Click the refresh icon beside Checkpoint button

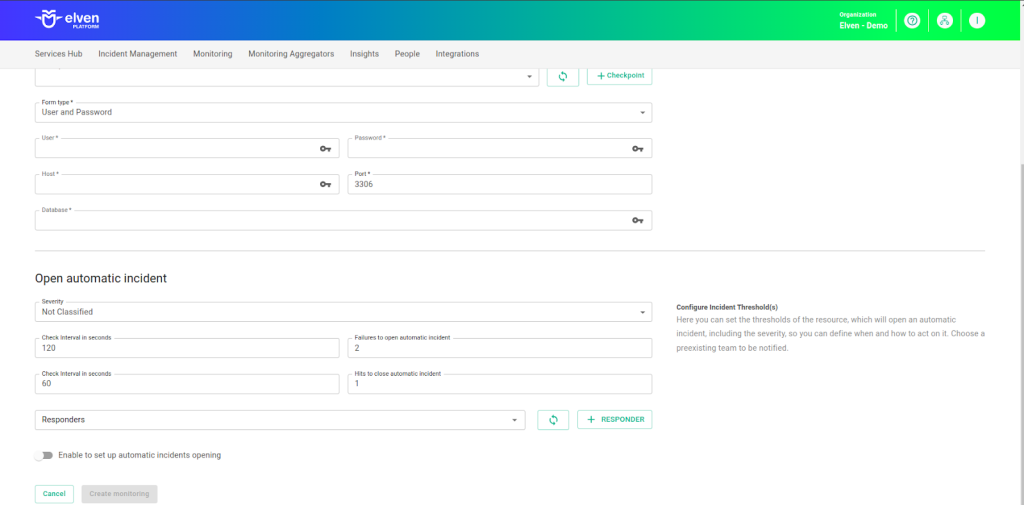click(x=562, y=76)
